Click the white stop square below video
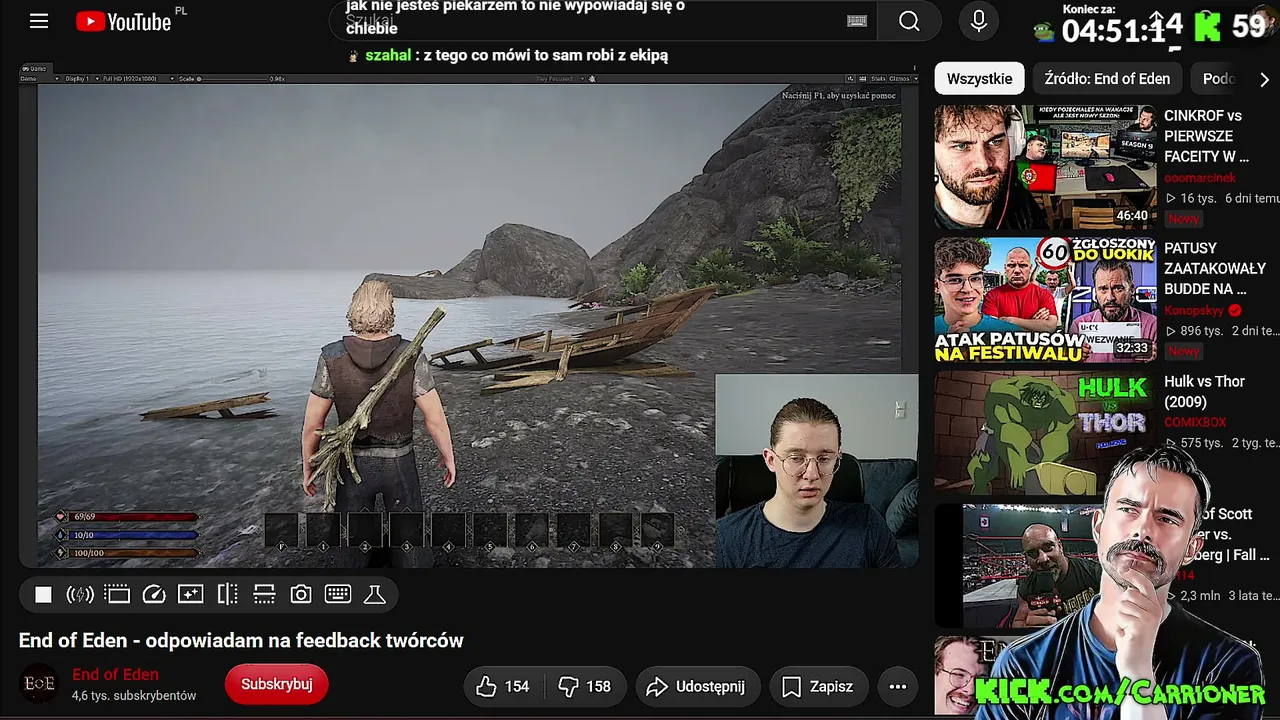Screen dimensions: 1280x720 pos(43,595)
